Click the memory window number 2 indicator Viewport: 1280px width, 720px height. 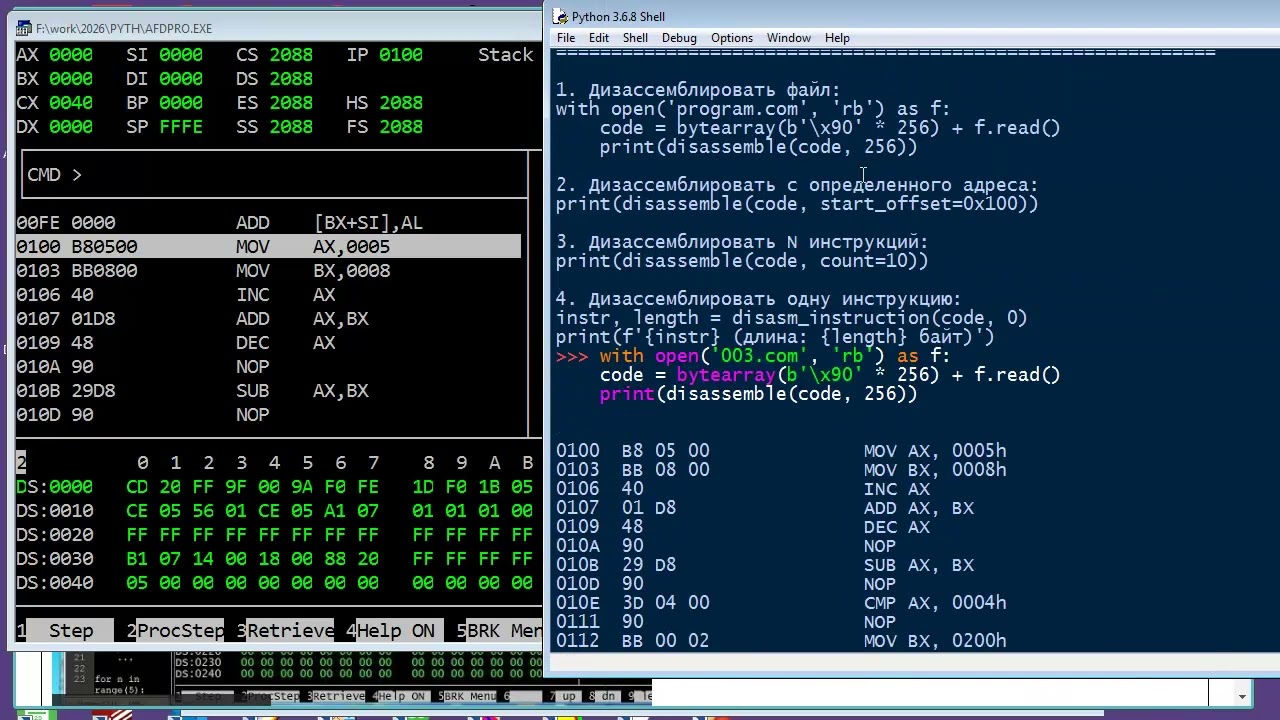pos(21,463)
